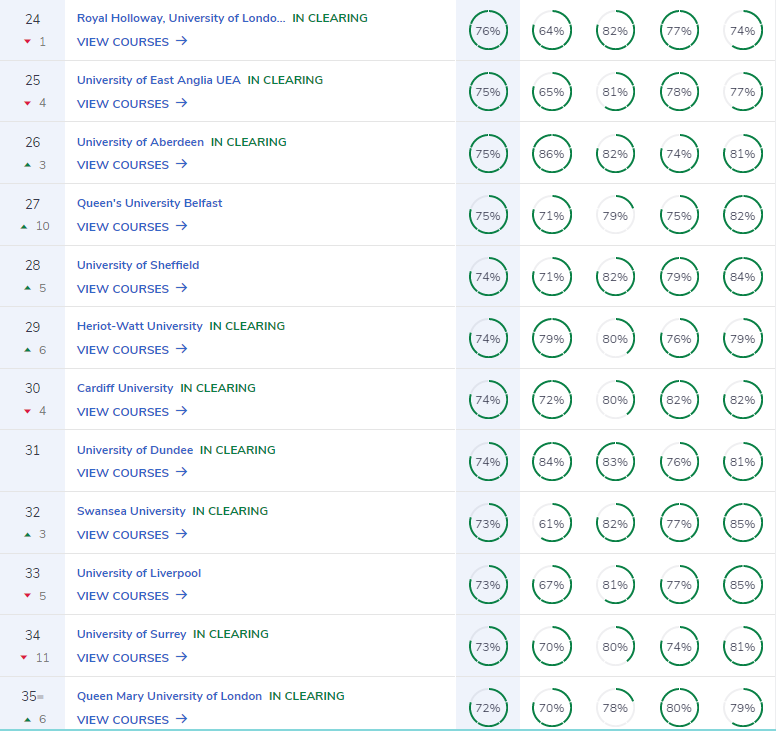View courses for Swansea University

point(132,535)
